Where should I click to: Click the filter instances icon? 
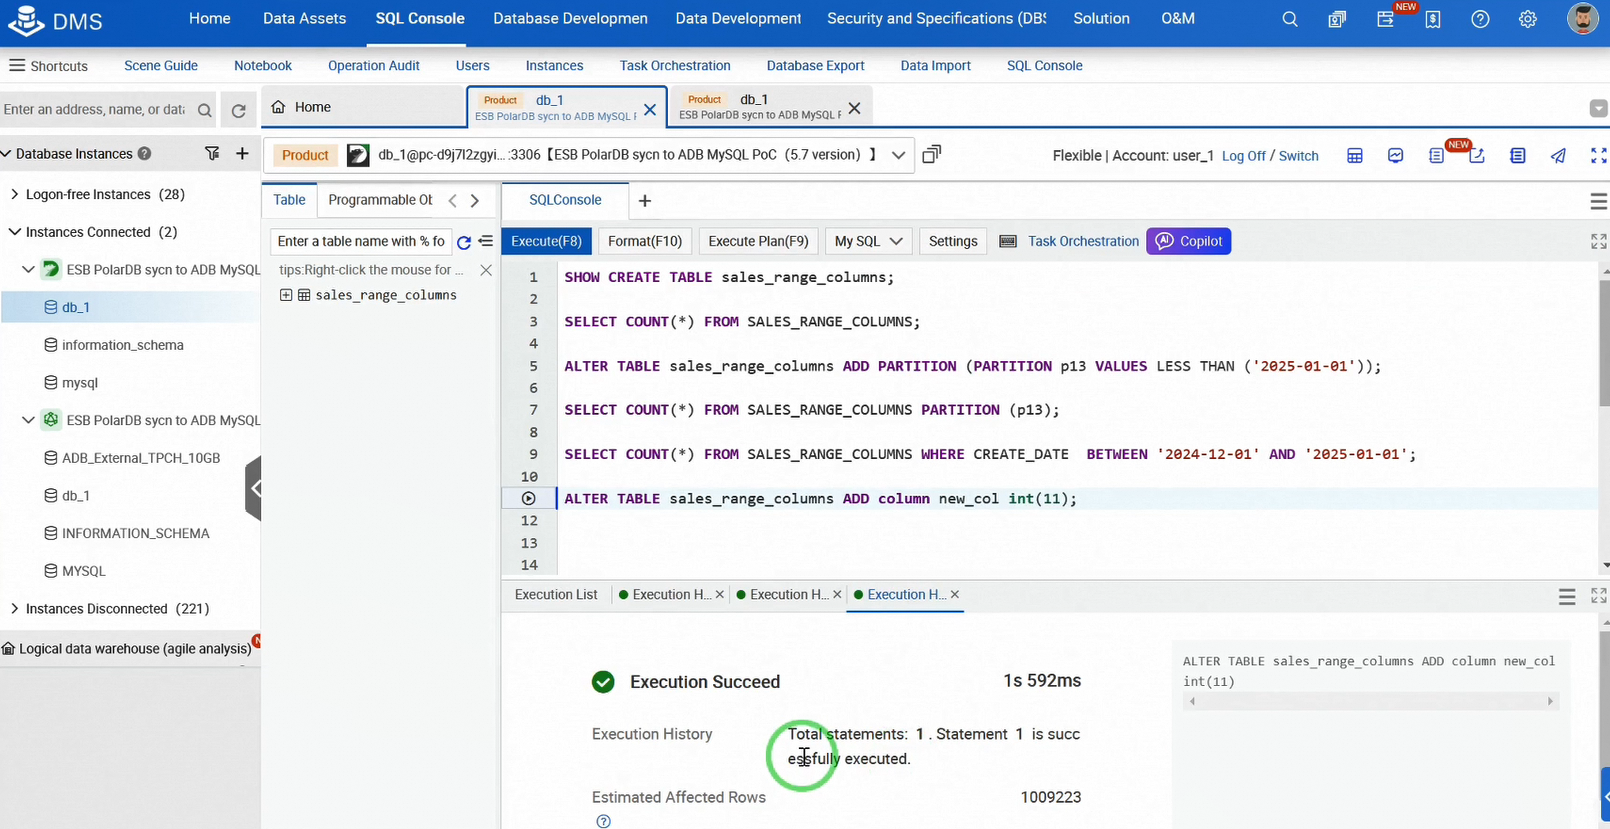click(212, 153)
